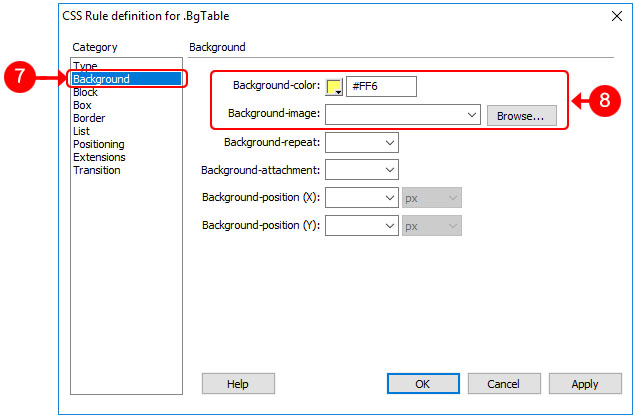This screenshot has height=418, width=636.
Task: Open the Positioning category
Action: pyautogui.click(x=99, y=144)
